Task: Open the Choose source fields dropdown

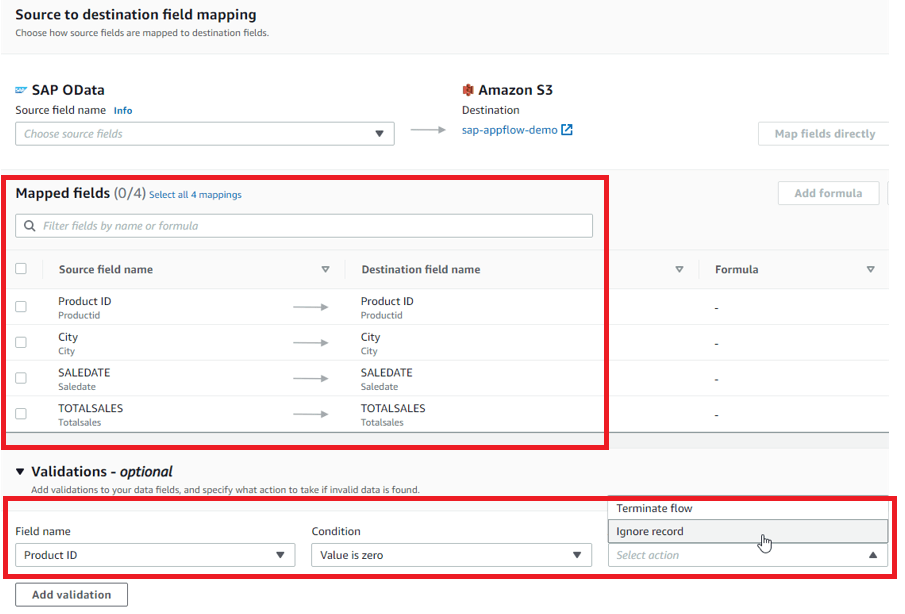Action: pyautogui.click(x=205, y=134)
